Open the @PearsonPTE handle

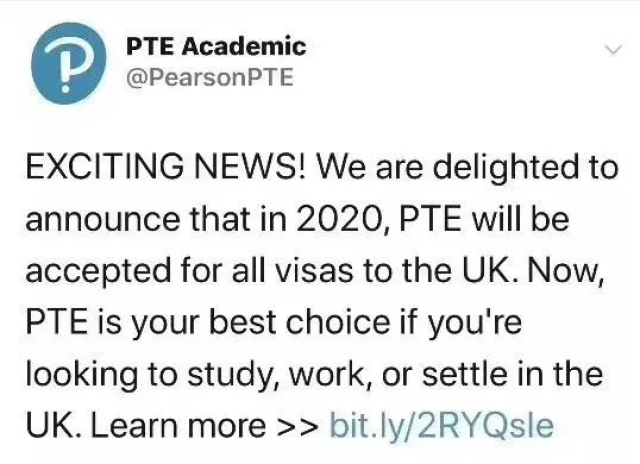click(x=210, y=77)
